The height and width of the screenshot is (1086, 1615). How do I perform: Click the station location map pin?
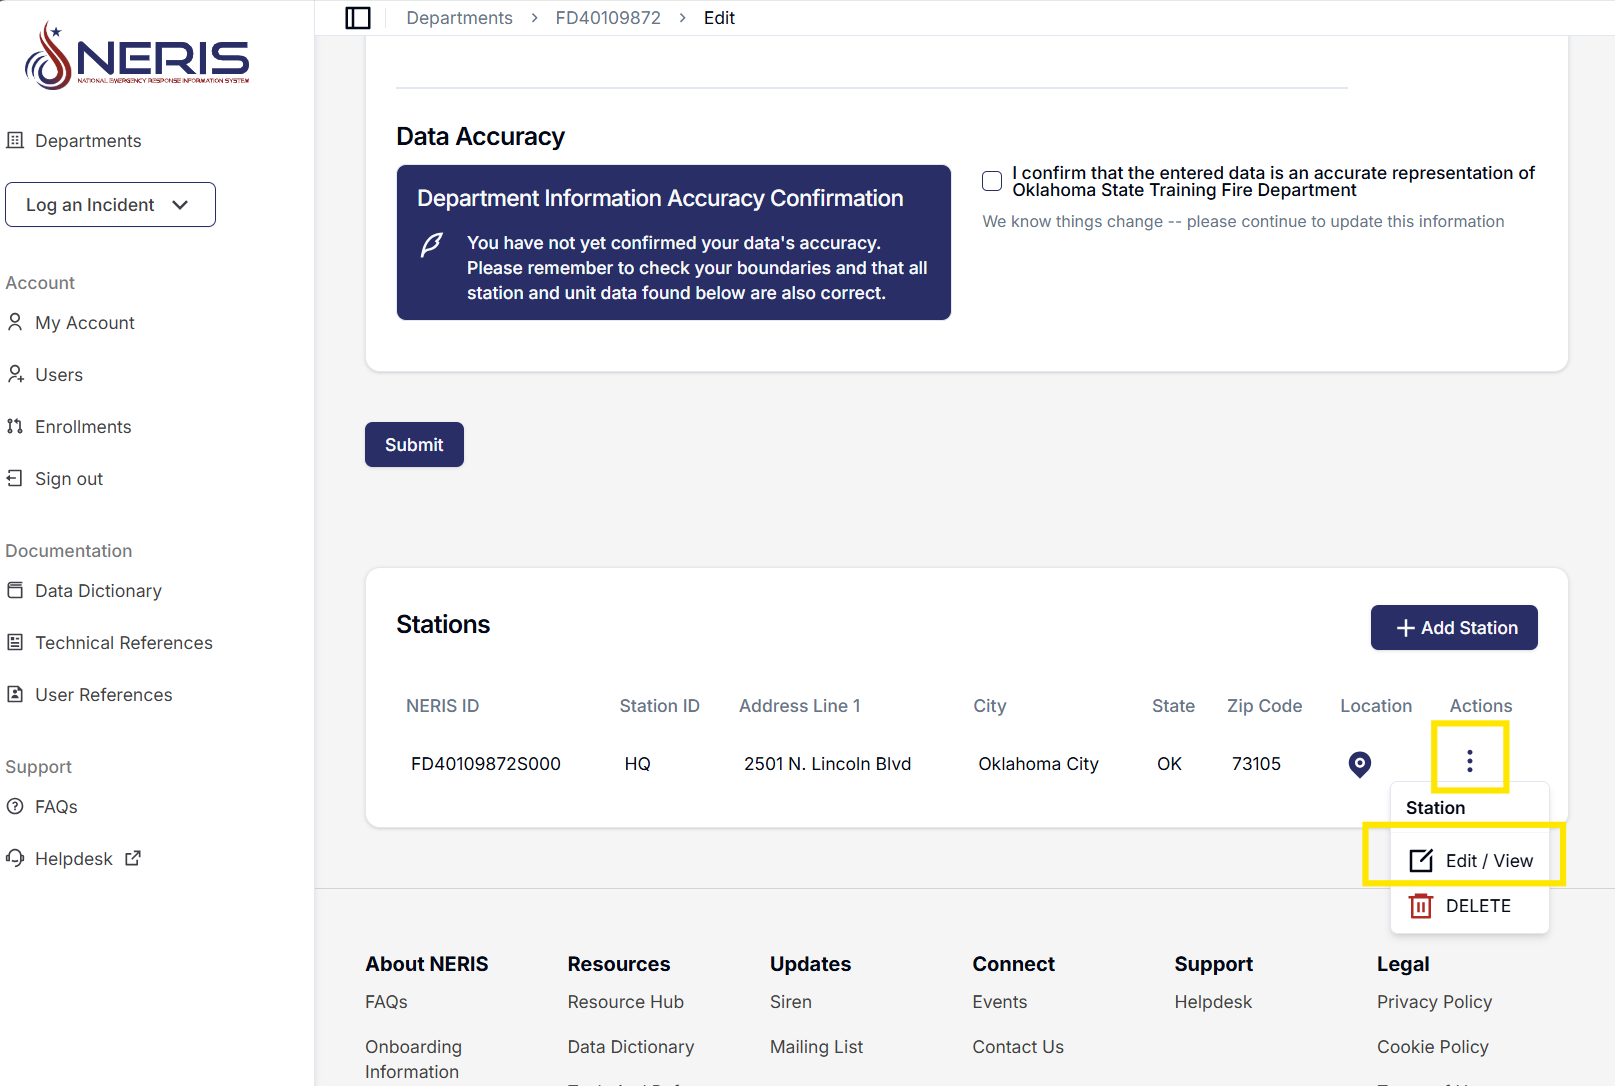1359,764
